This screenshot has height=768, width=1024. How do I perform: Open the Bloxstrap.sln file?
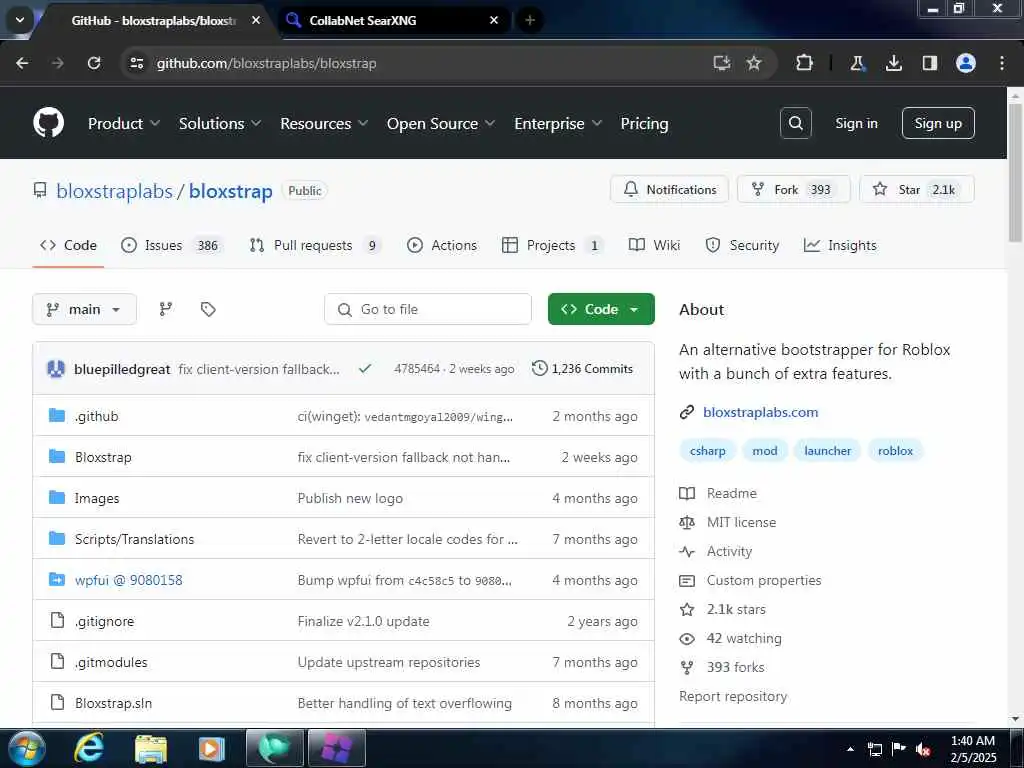(x=114, y=703)
